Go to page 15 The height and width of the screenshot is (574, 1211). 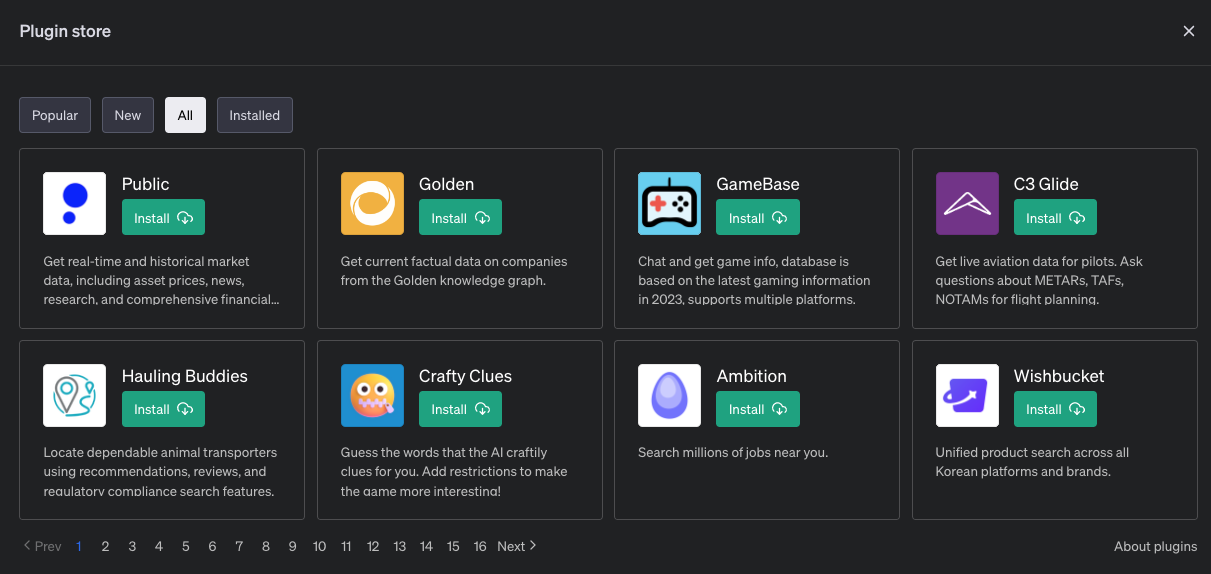pos(453,546)
